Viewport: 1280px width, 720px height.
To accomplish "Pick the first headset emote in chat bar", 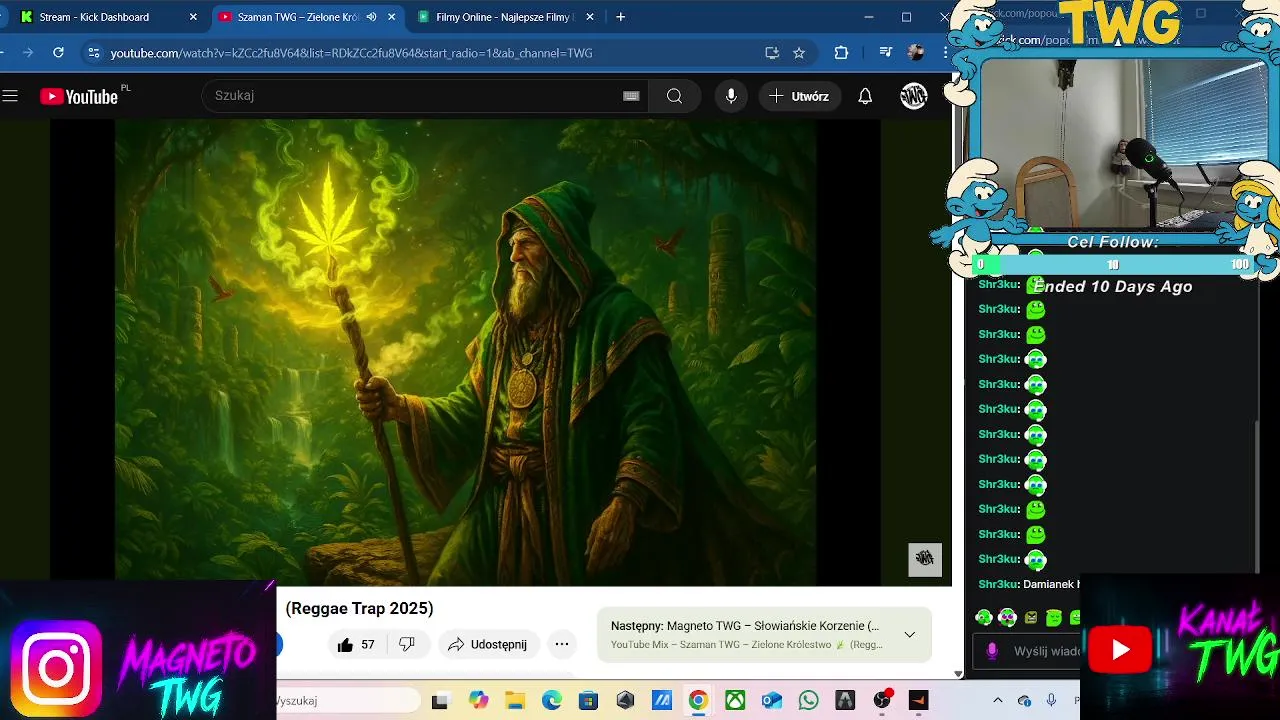I will click(x=984, y=618).
